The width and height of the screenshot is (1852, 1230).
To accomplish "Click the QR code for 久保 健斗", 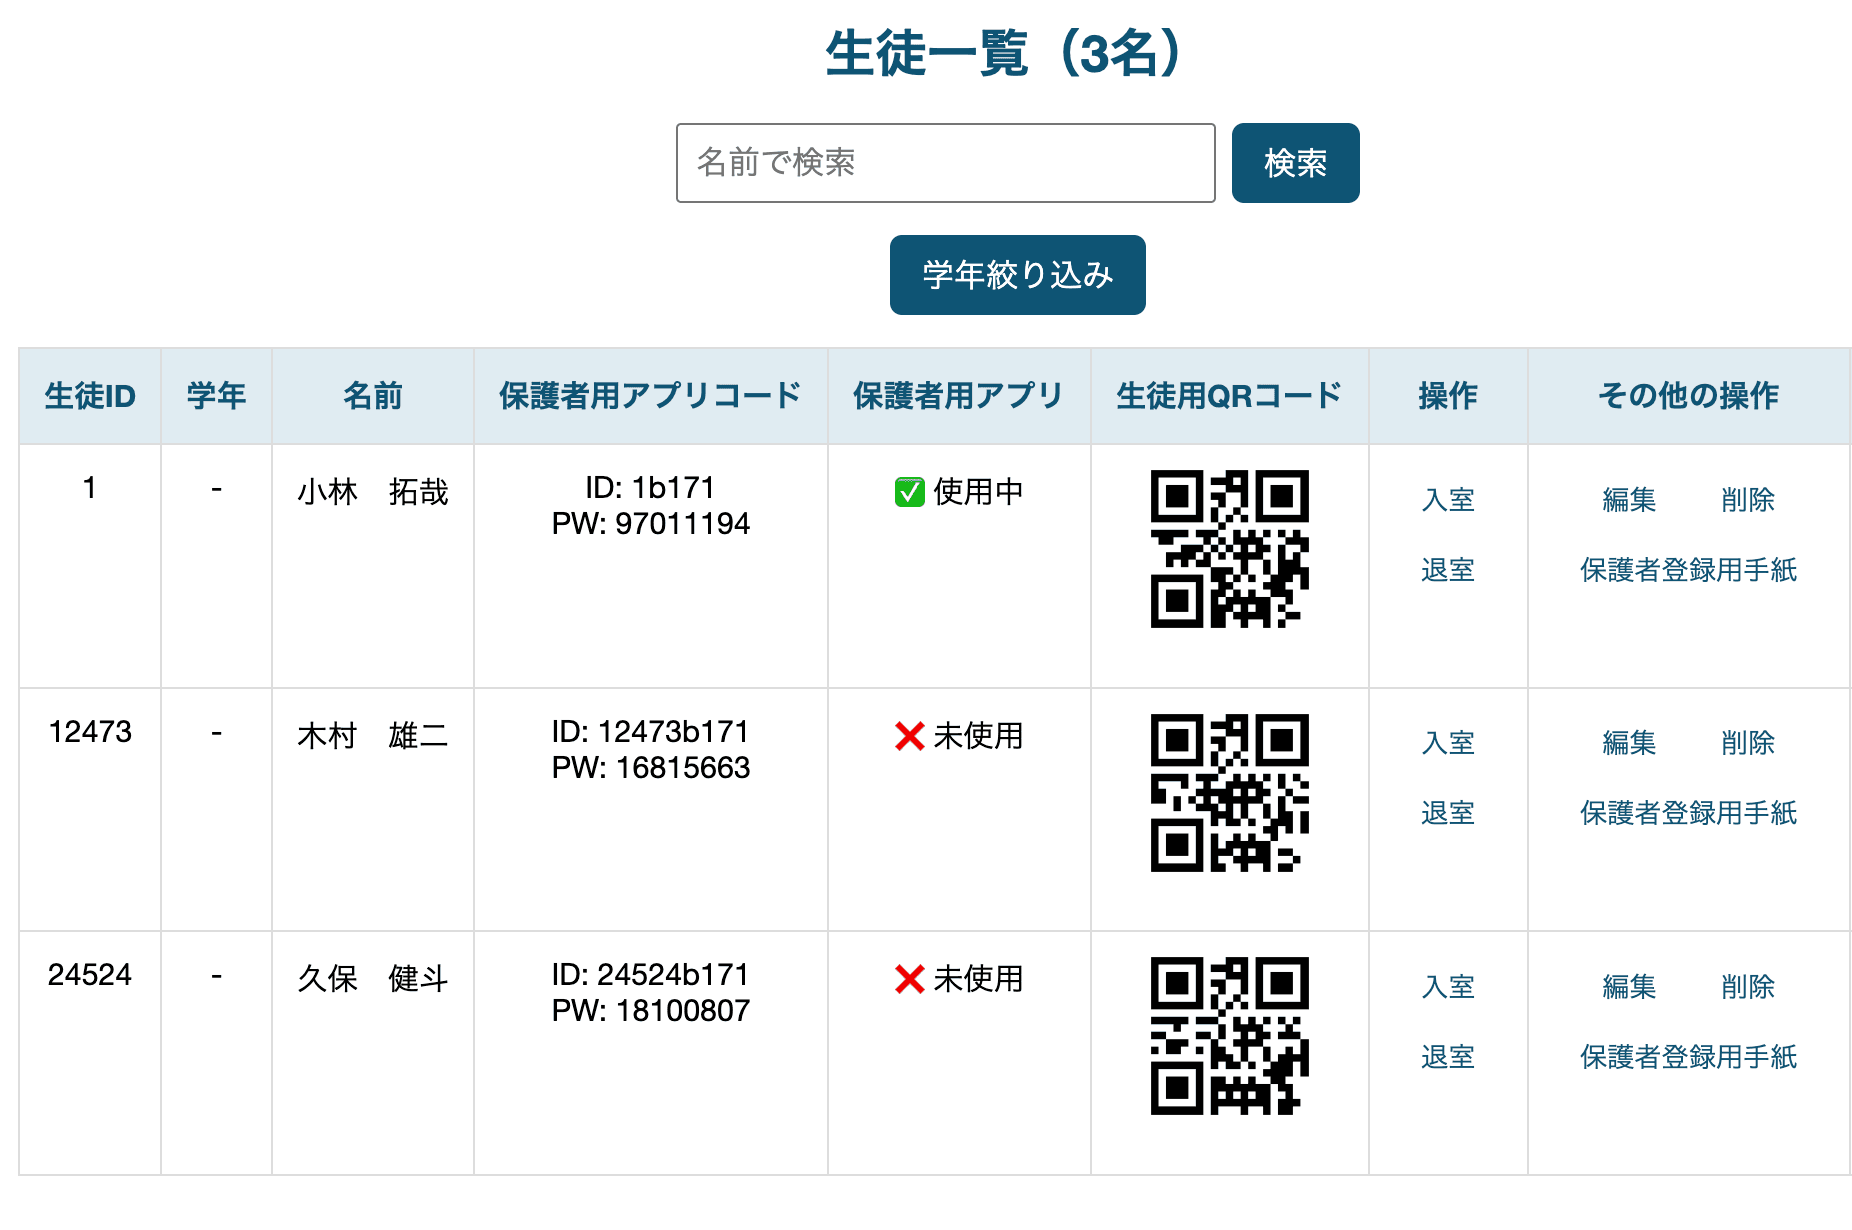I will click(1229, 1036).
